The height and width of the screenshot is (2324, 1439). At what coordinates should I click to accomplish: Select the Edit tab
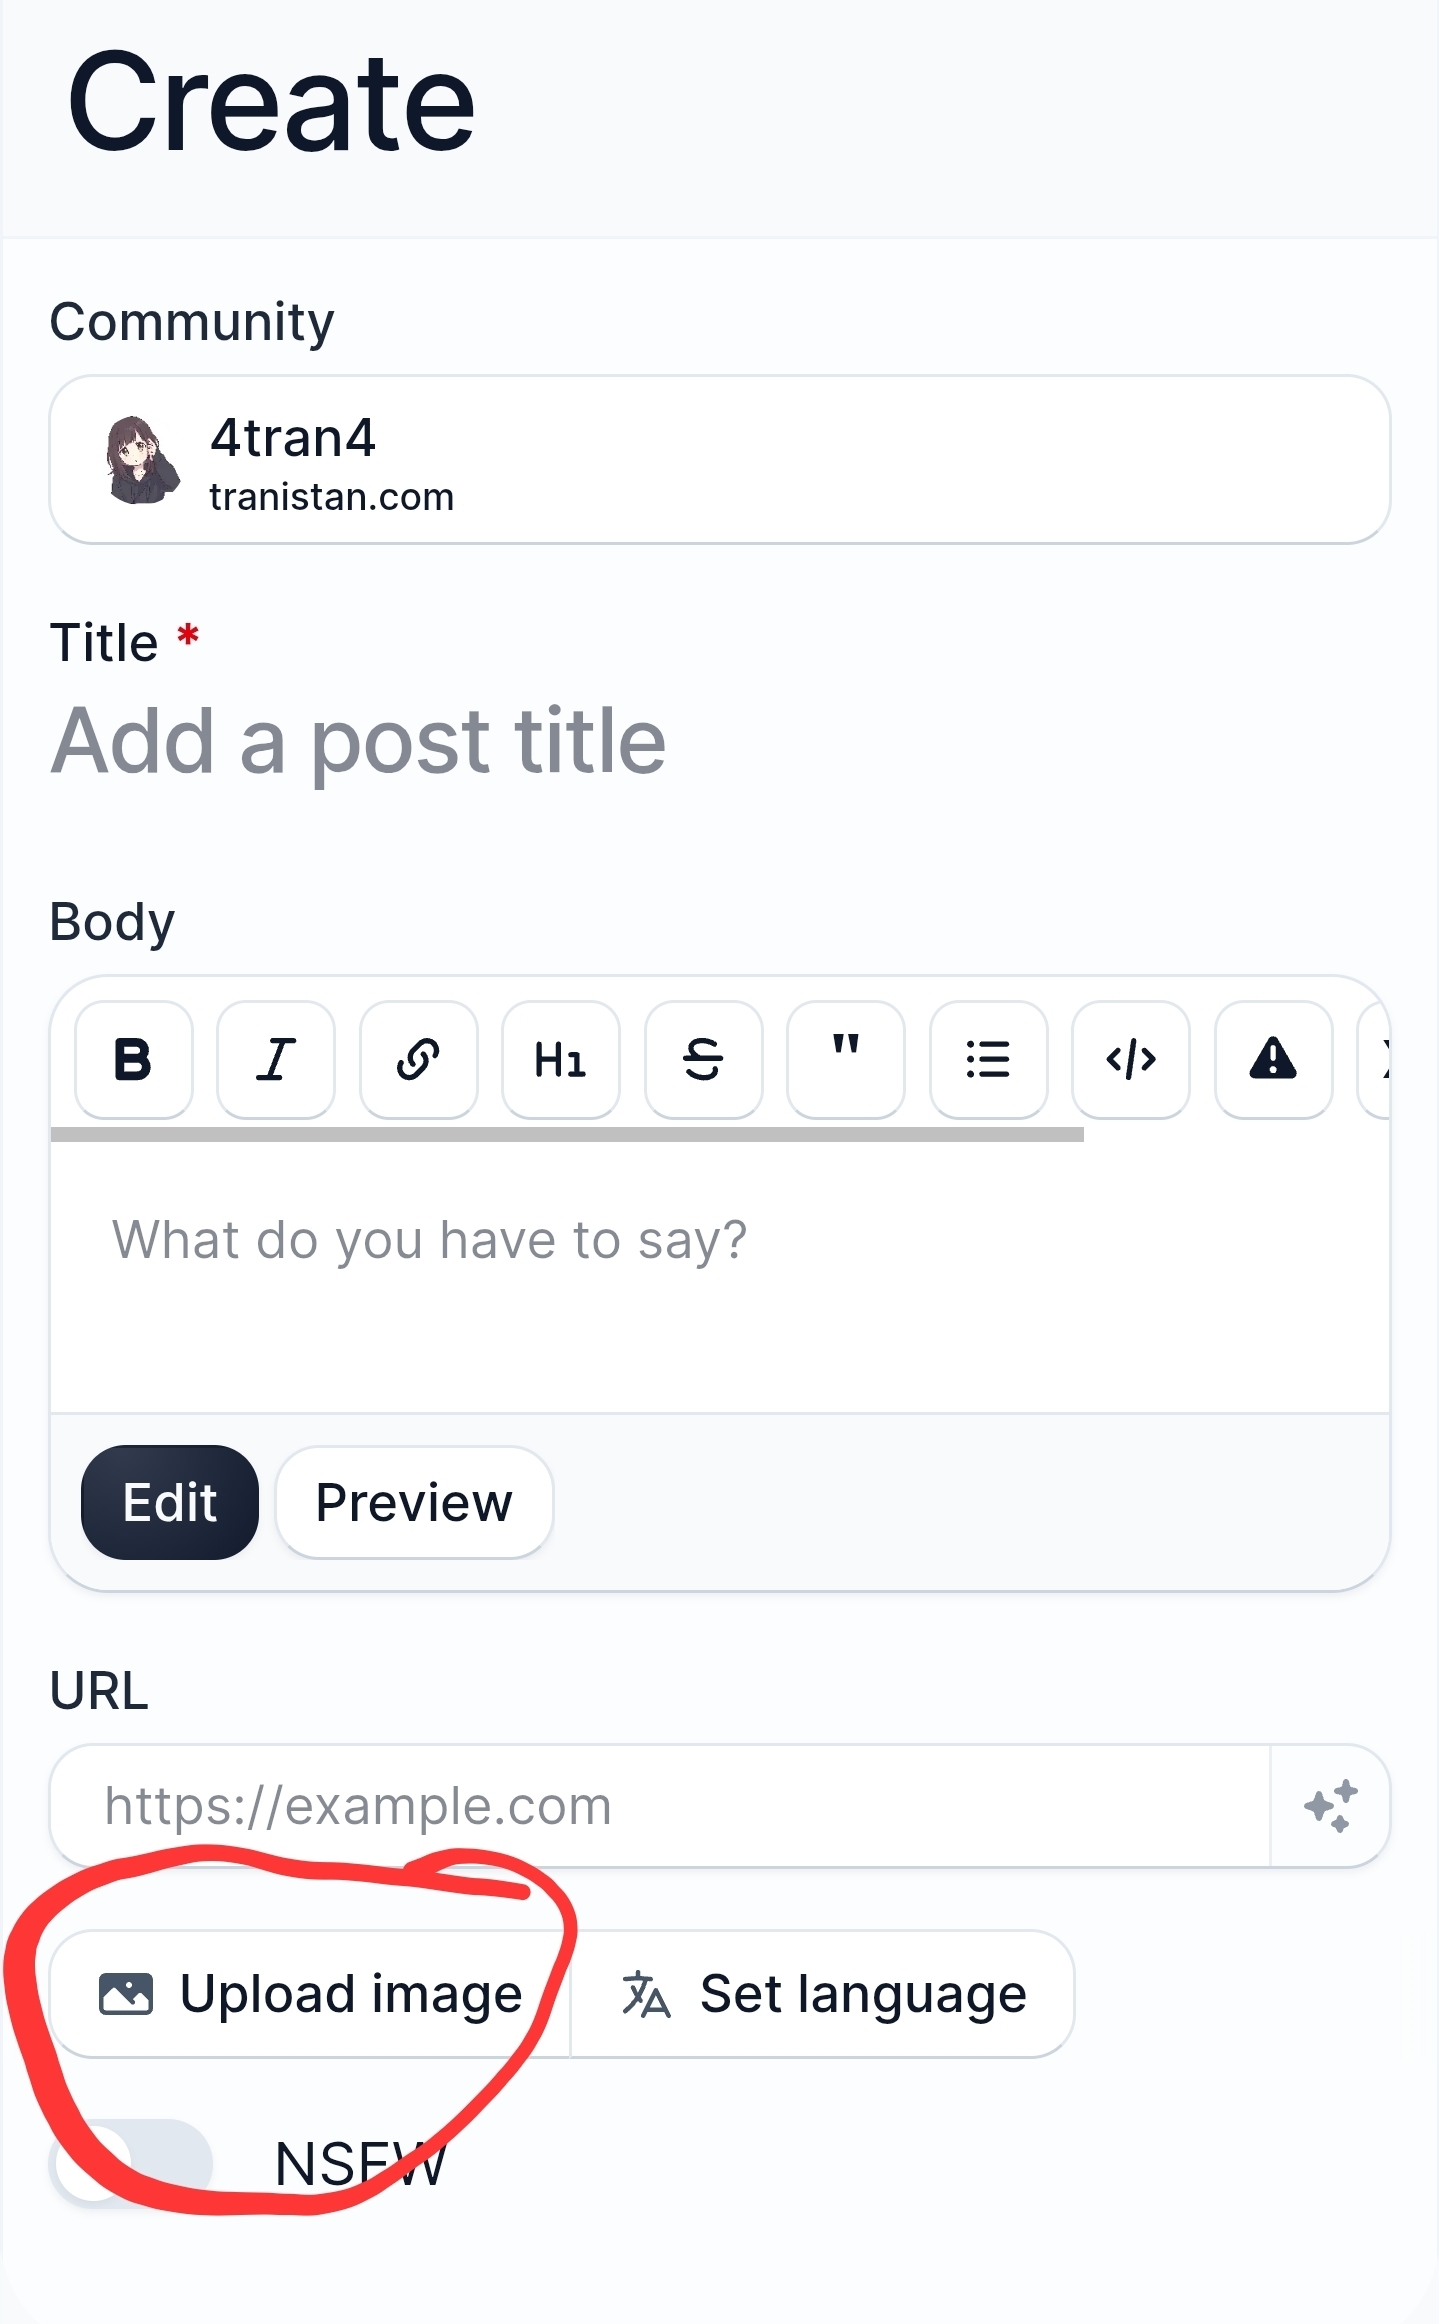point(170,1502)
